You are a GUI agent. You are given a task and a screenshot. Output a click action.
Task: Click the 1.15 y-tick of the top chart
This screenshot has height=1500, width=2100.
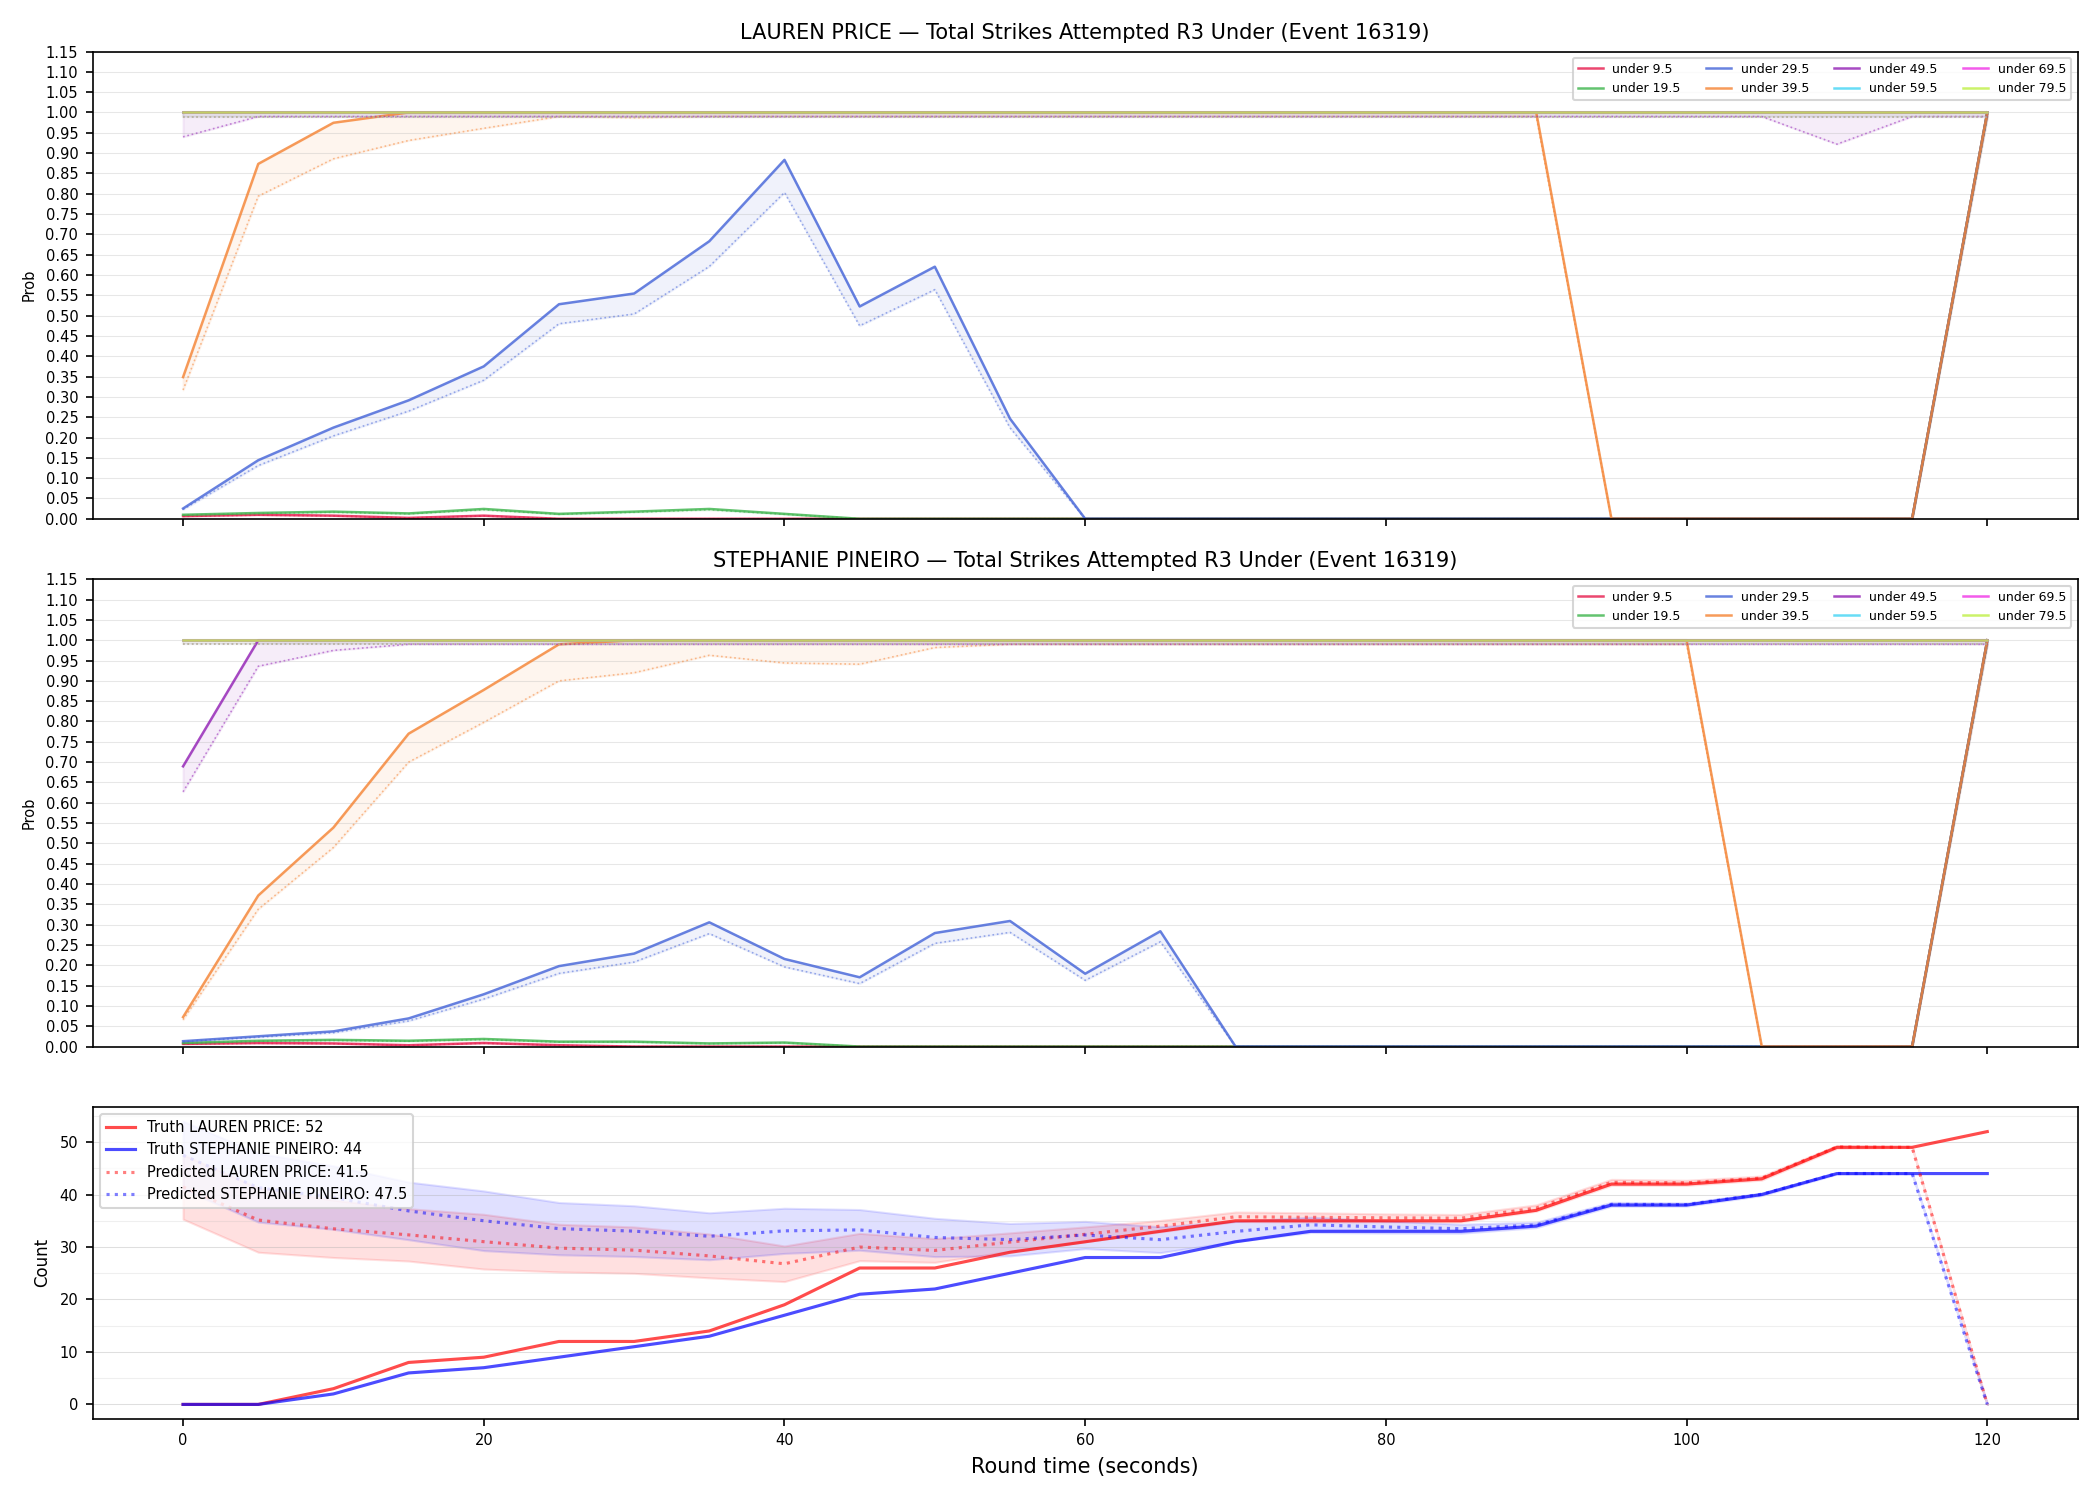pos(62,52)
